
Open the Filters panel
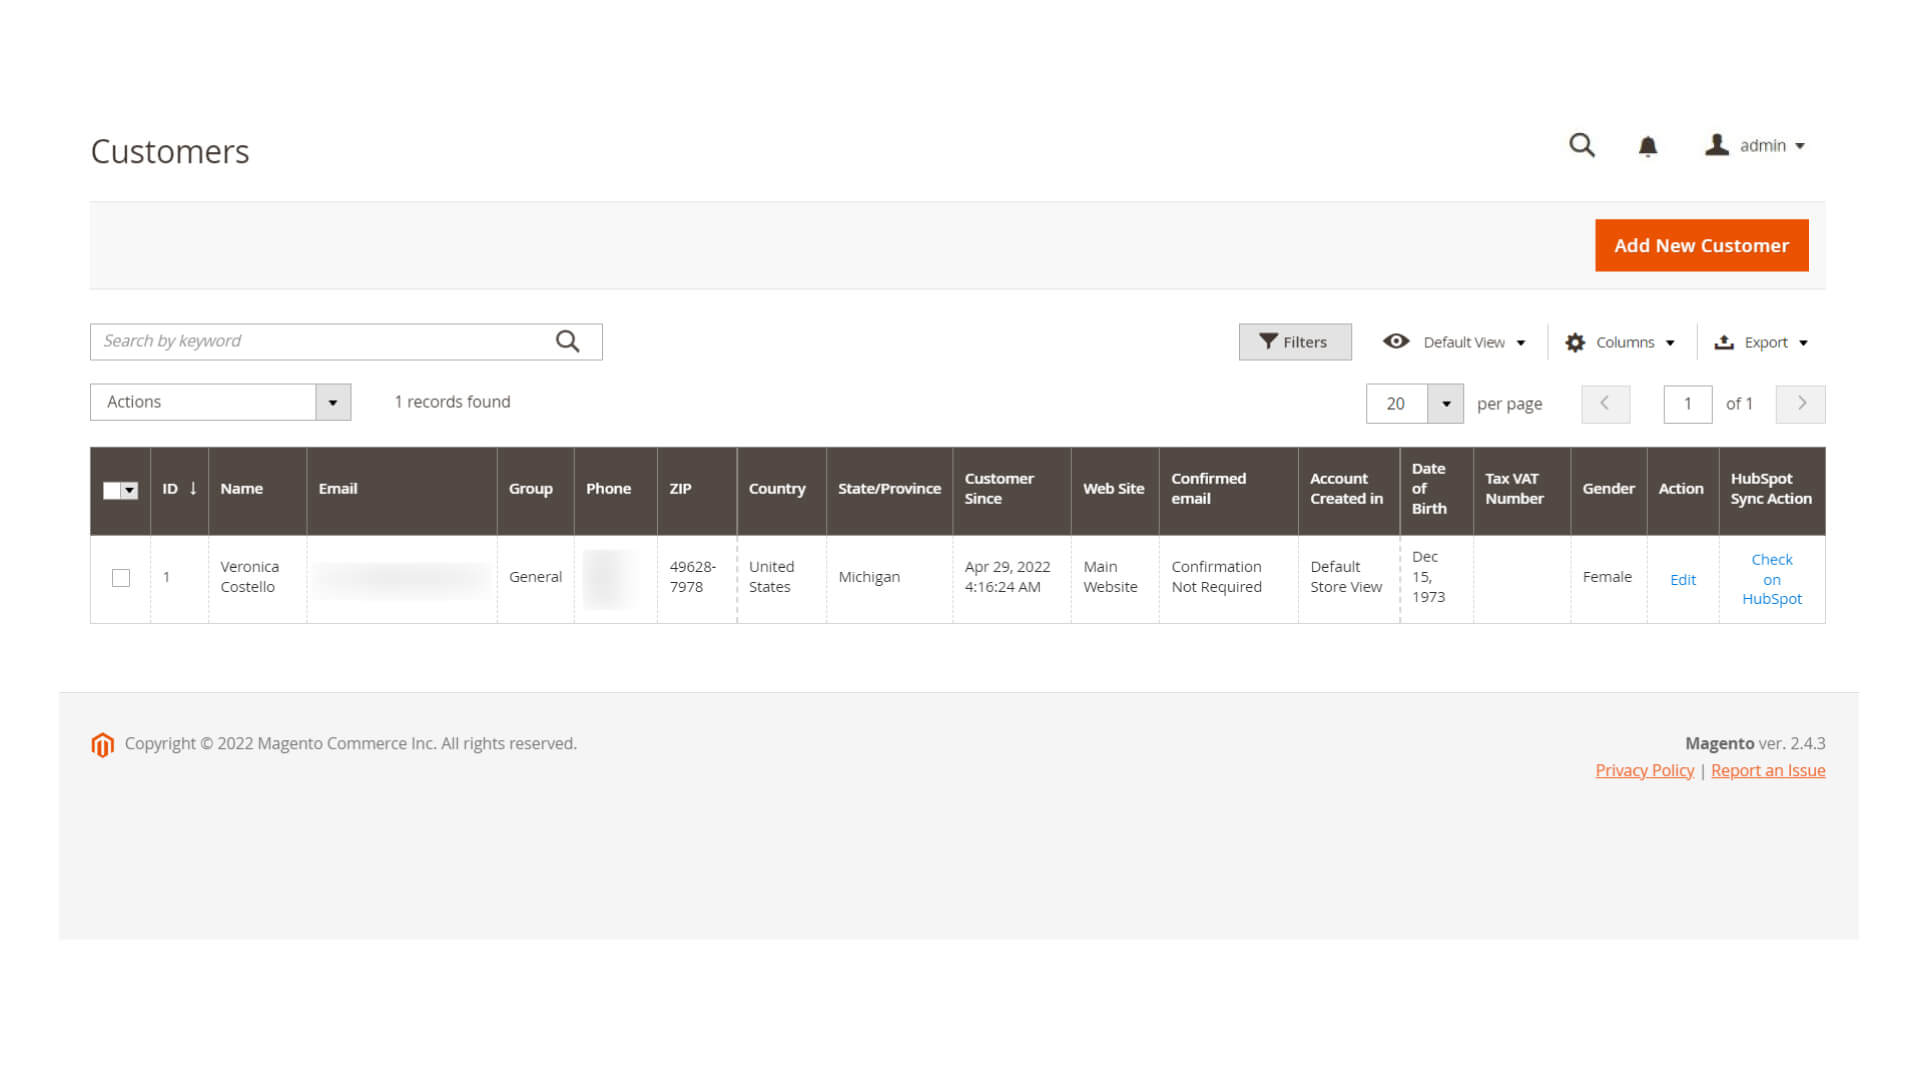tap(1294, 342)
